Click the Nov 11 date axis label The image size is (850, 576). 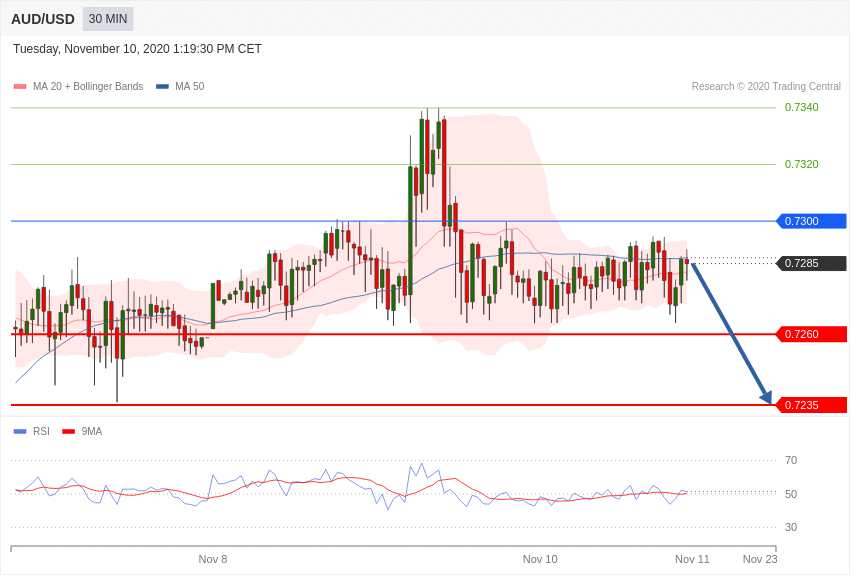692,559
